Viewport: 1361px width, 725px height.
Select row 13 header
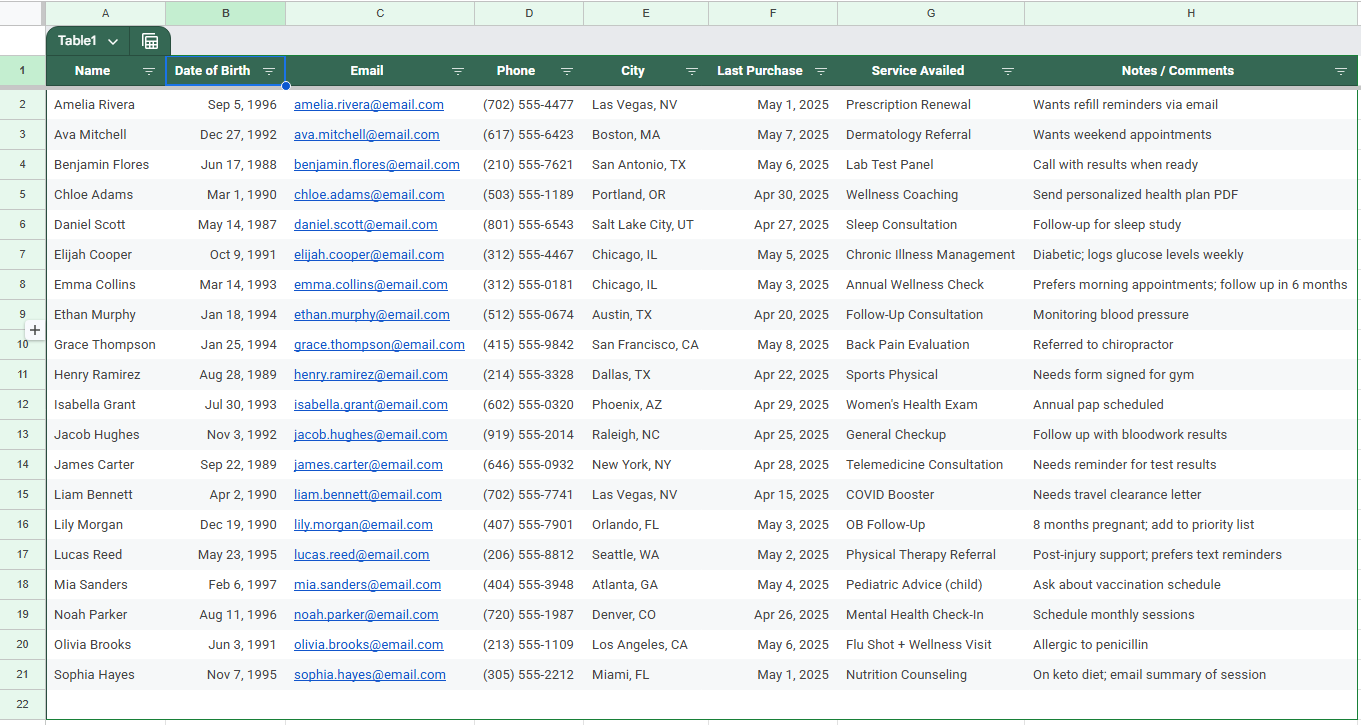(x=23, y=435)
